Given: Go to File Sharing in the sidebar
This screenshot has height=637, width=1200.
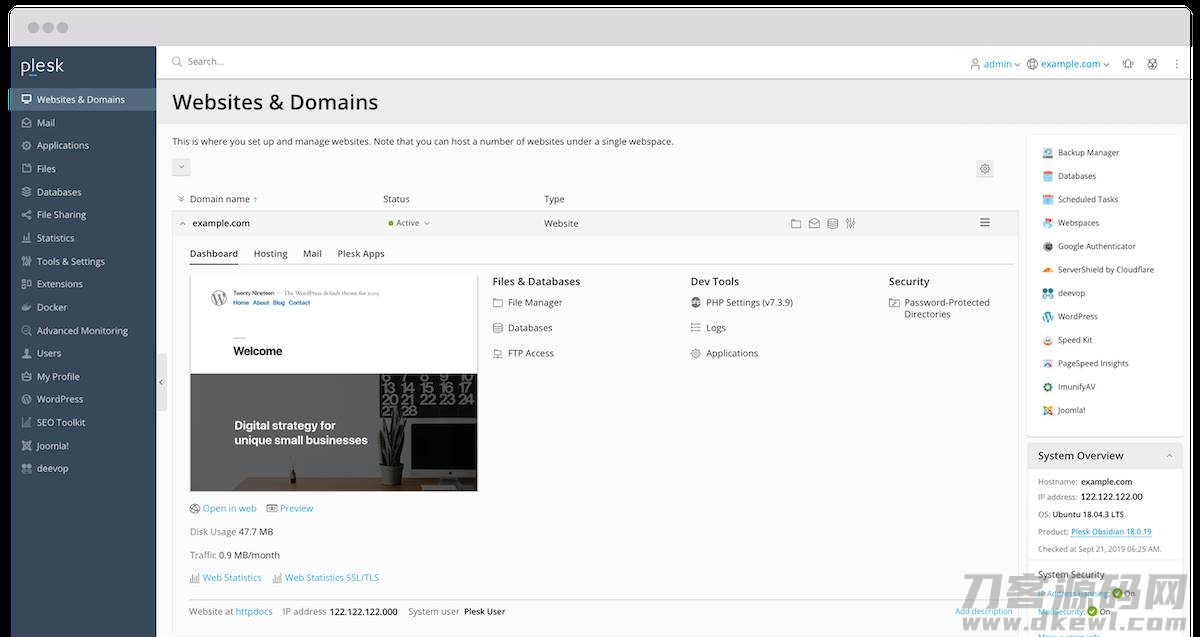Looking at the screenshot, I should [x=83, y=215].
